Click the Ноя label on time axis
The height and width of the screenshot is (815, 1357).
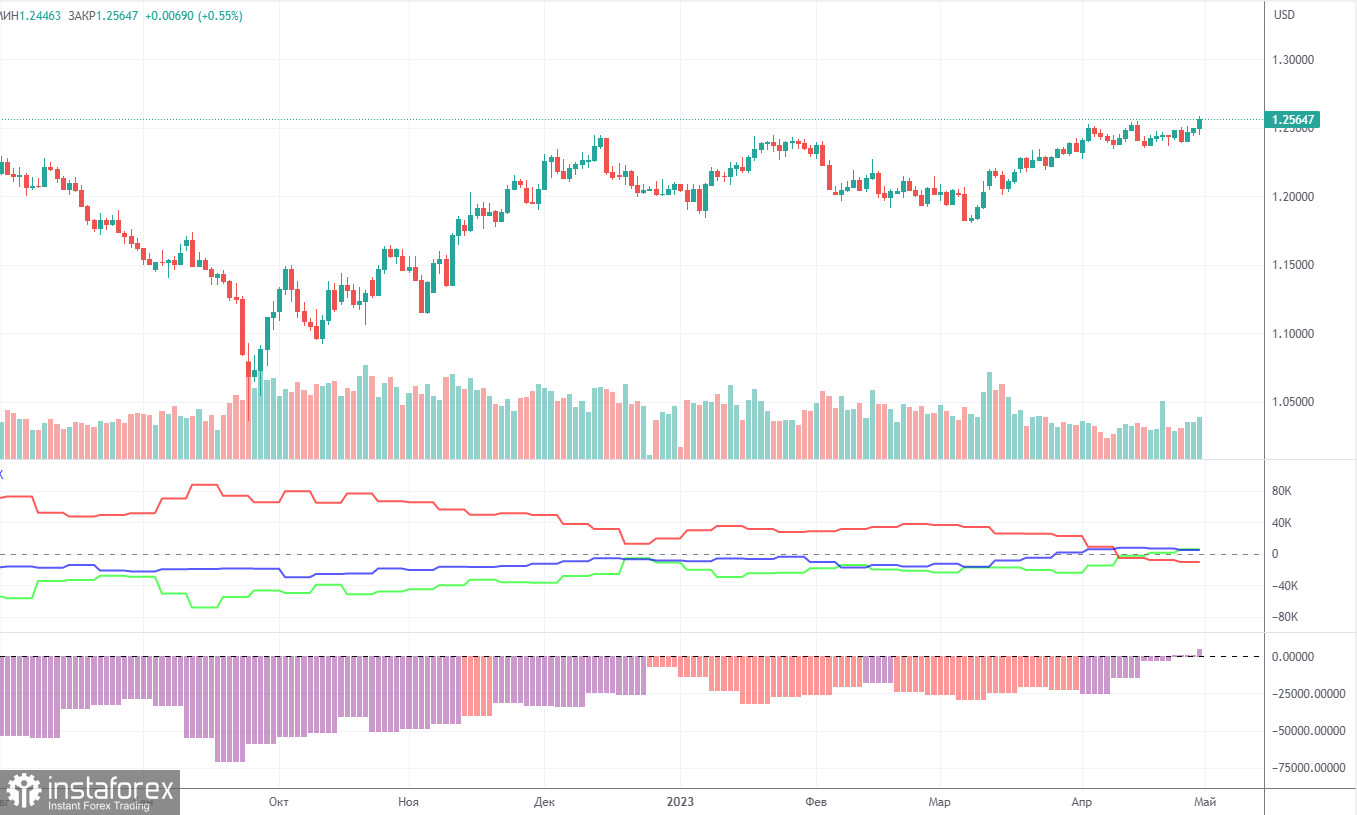coord(408,802)
